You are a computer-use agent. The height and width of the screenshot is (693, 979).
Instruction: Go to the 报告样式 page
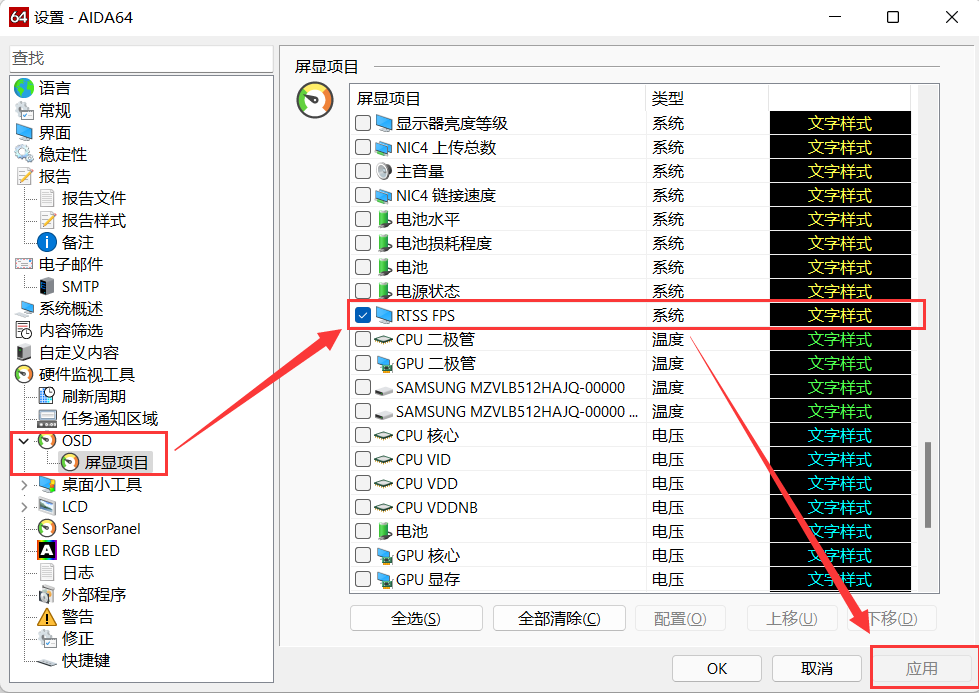(94, 220)
